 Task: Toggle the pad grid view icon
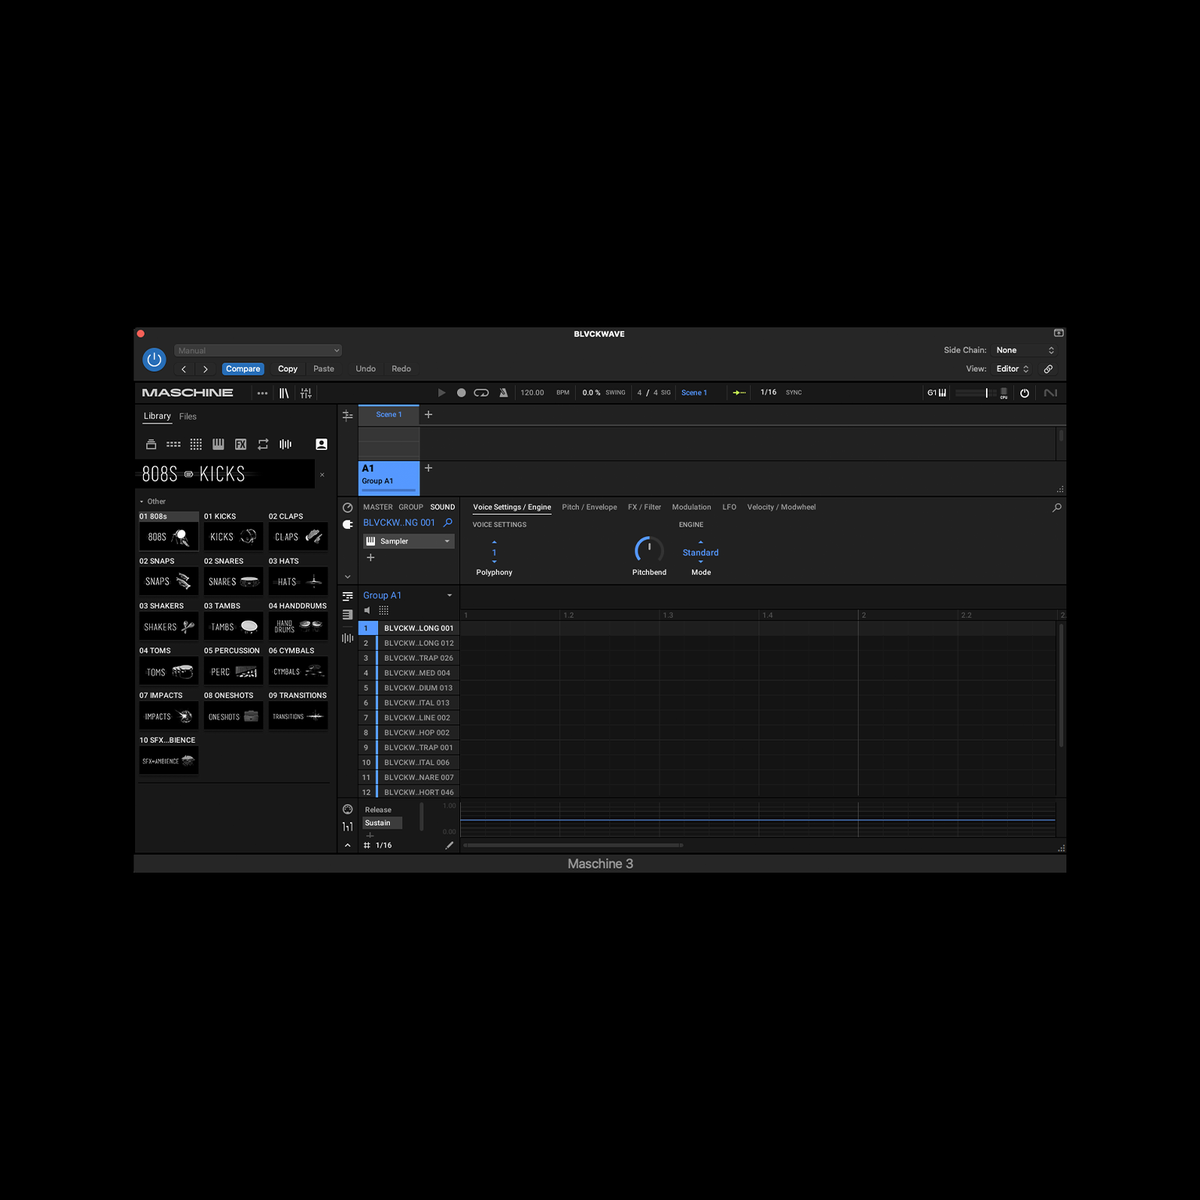point(383,610)
